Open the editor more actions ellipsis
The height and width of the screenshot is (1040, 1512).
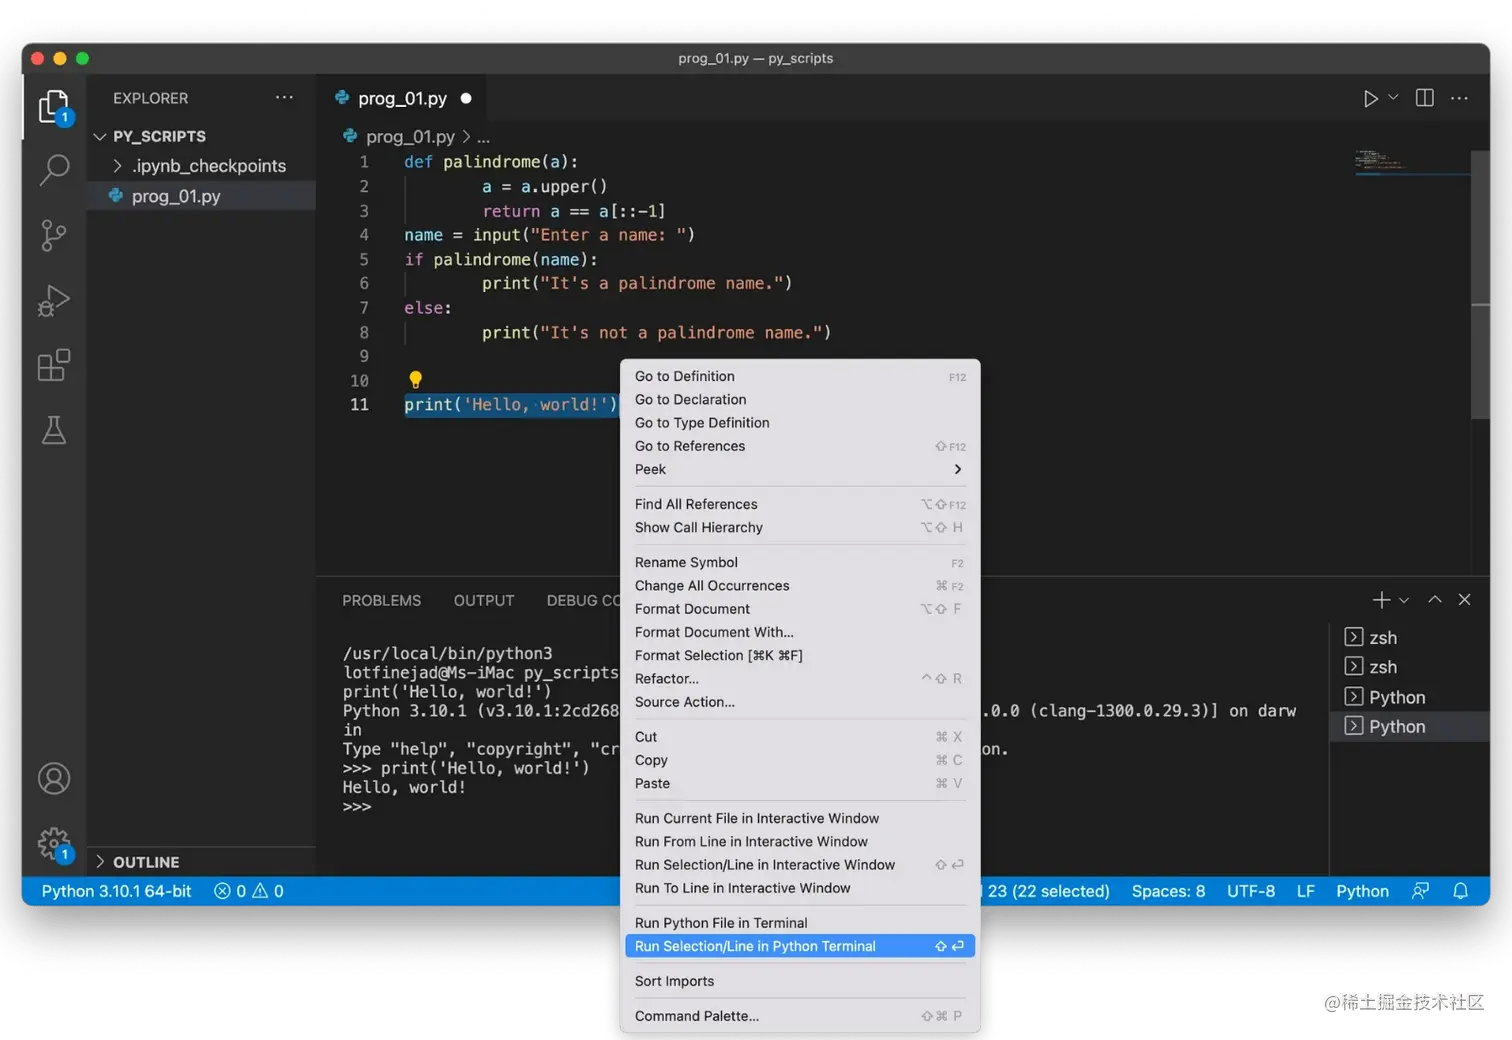pos(1460,98)
